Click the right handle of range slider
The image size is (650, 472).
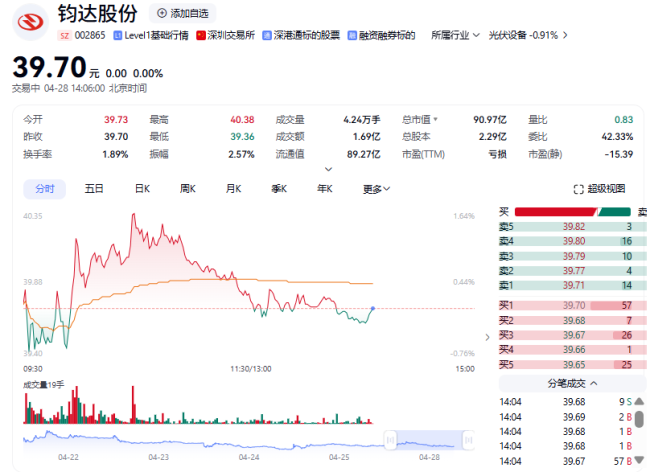(x=468, y=440)
